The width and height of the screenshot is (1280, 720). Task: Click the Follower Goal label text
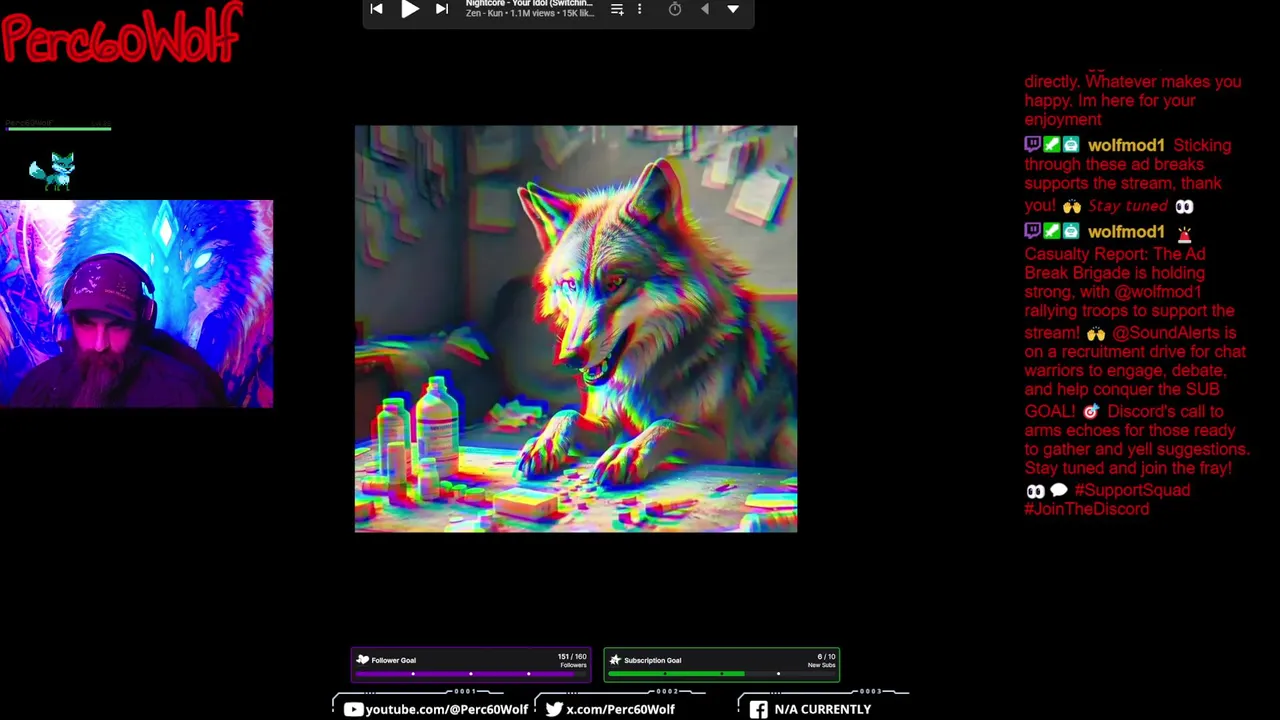point(394,660)
